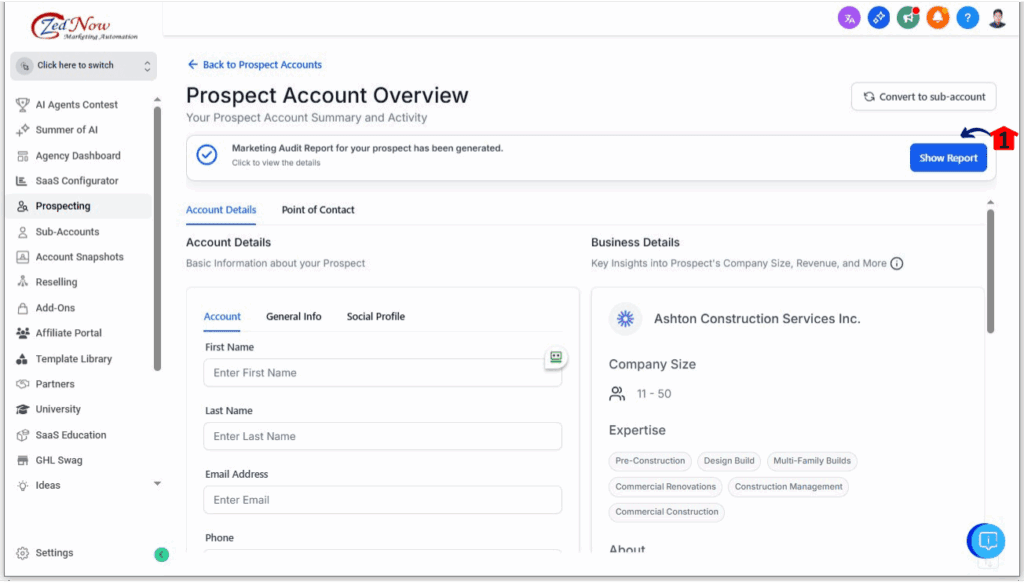The width and height of the screenshot is (1024, 583).
Task: Click the SaaS Configurator chart icon
Action: [x=22, y=181]
